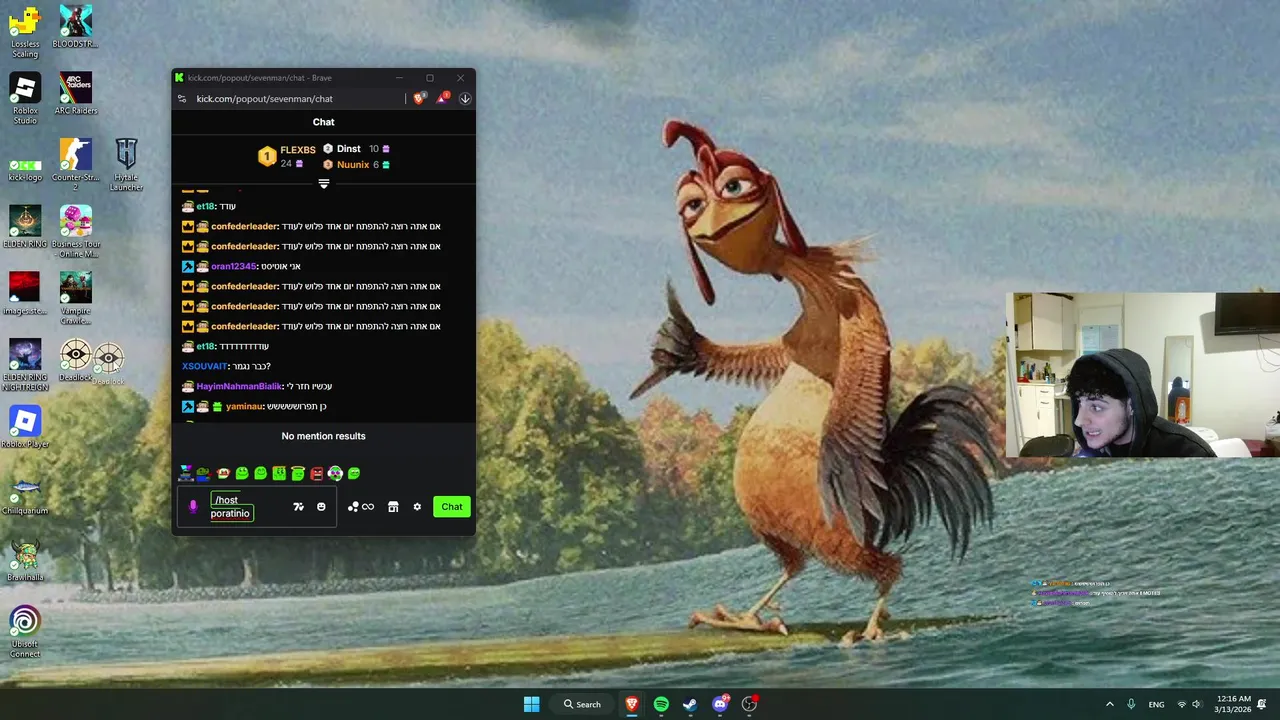Open Steam from the taskbar
This screenshot has height=720, width=1280.
pos(690,704)
